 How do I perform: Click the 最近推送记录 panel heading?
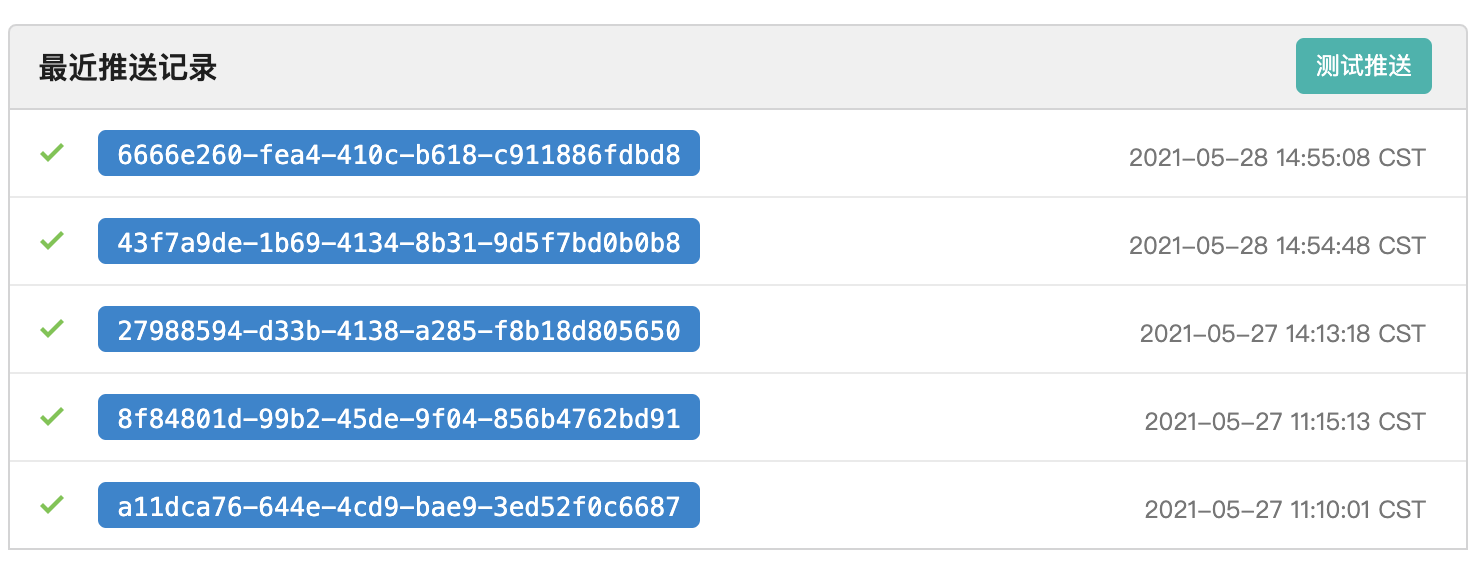point(128,68)
